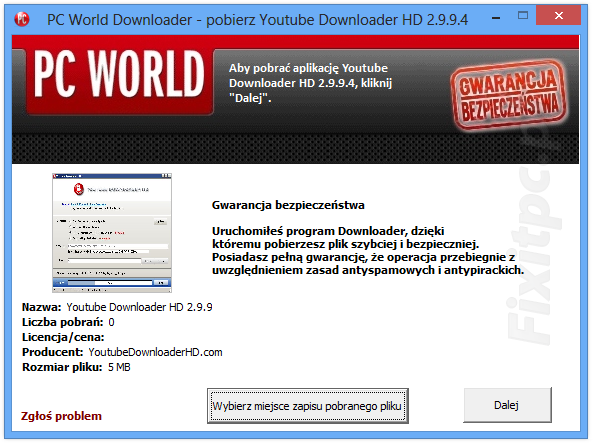Click the window title text 'PC World Downloader'
Viewport: 593px width, 443px height.
(x=119, y=19)
